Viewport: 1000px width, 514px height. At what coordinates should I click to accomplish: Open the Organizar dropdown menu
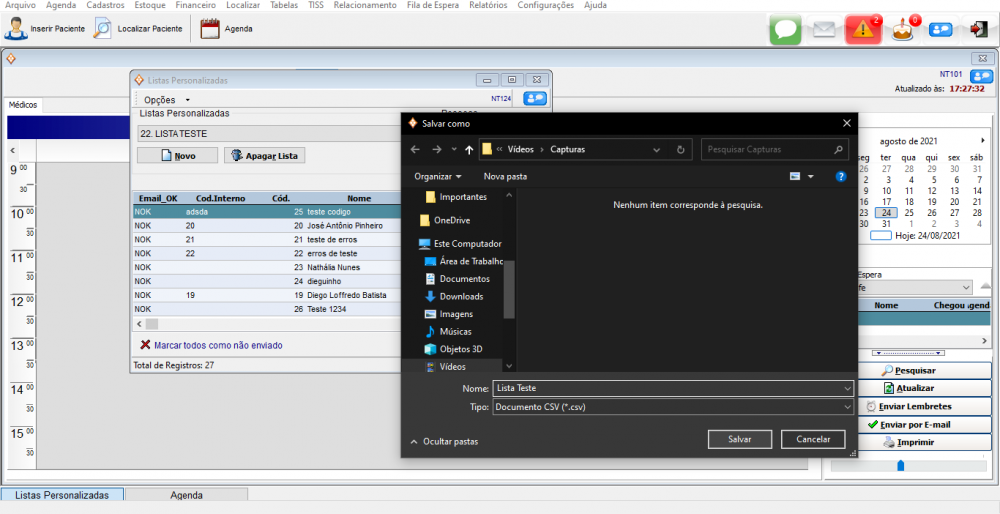point(438,176)
